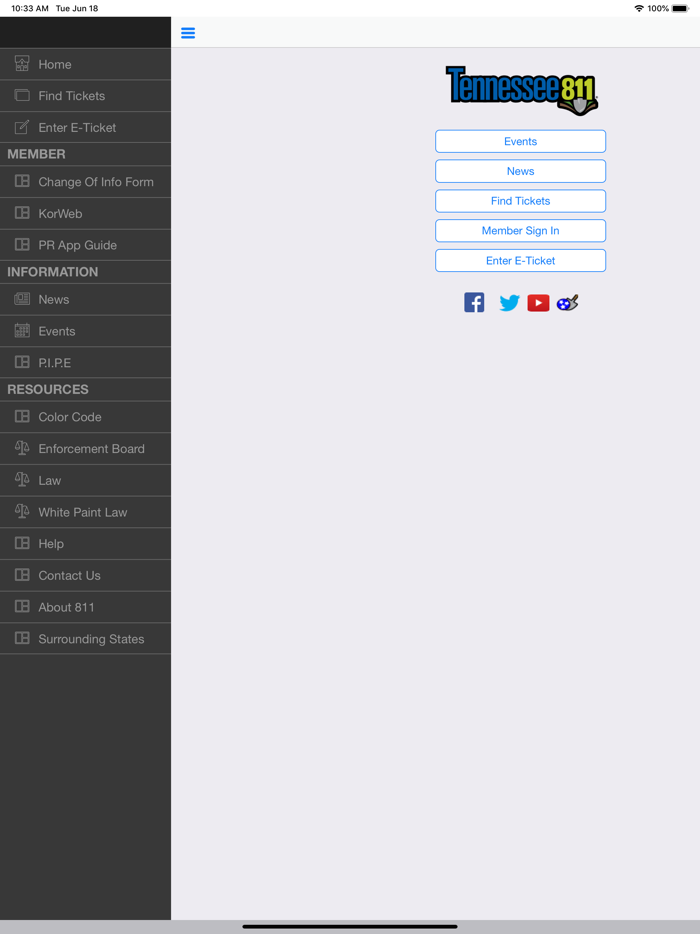Screen dimensions: 700x934
Task: Open the Law sidebar item
Action: click(85, 480)
